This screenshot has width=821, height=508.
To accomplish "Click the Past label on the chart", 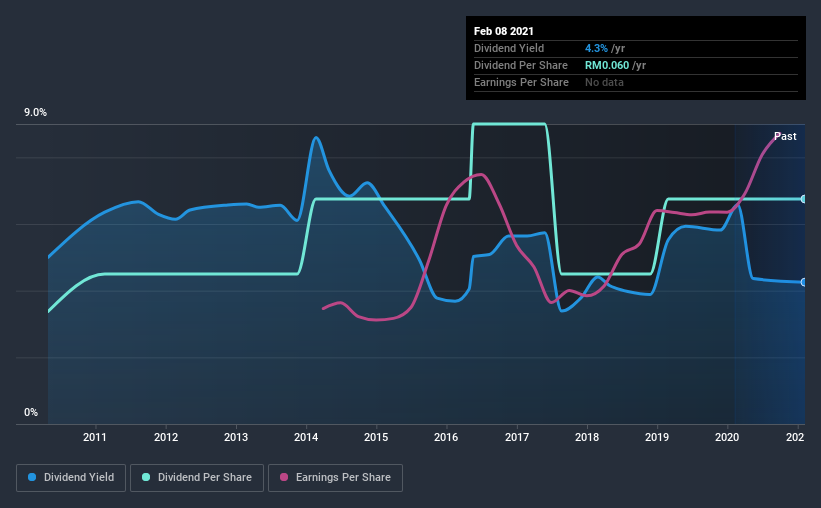I will pyautogui.click(x=785, y=136).
